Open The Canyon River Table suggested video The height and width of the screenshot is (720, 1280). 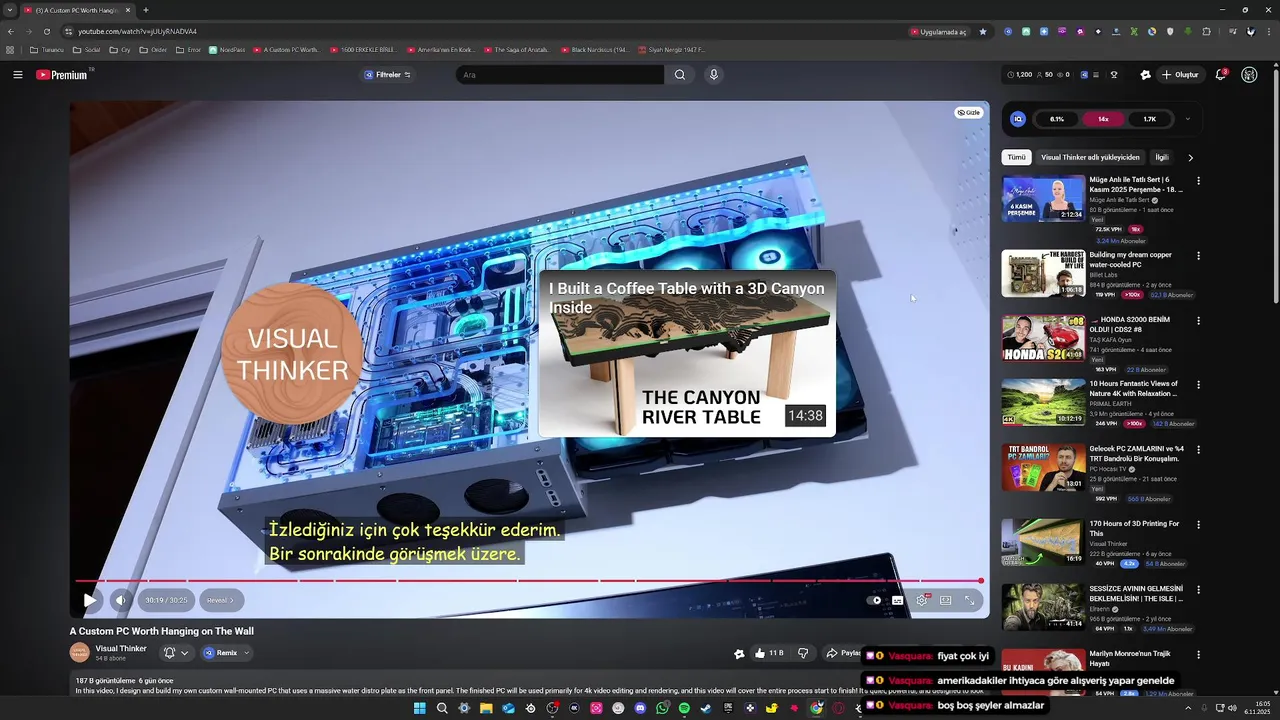687,353
